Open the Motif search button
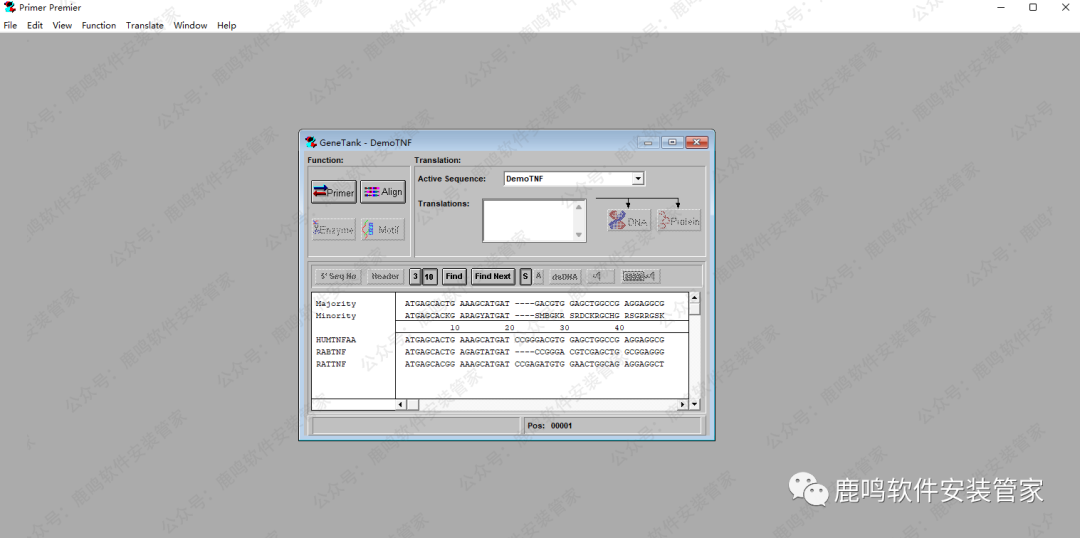1080x538 pixels. tap(382, 230)
